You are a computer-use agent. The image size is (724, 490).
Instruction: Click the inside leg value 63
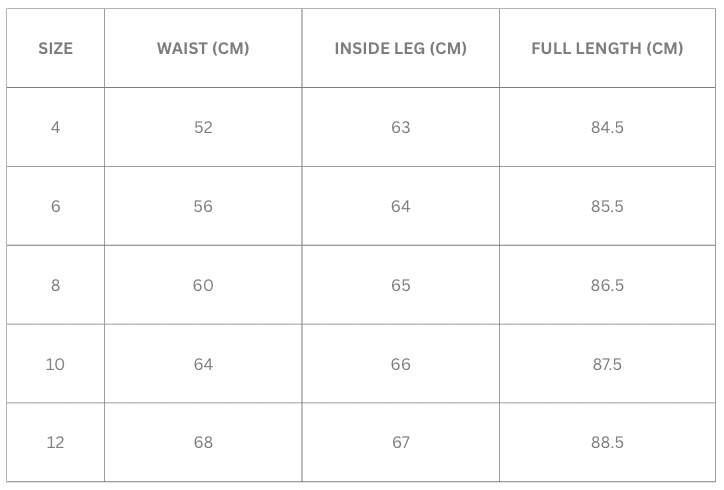click(400, 127)
